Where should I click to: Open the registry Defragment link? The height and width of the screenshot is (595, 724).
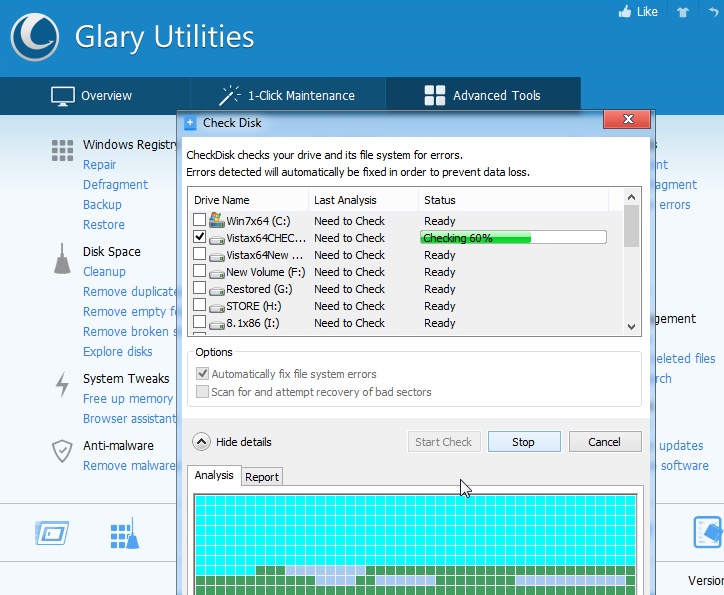(x=115, y=185)
